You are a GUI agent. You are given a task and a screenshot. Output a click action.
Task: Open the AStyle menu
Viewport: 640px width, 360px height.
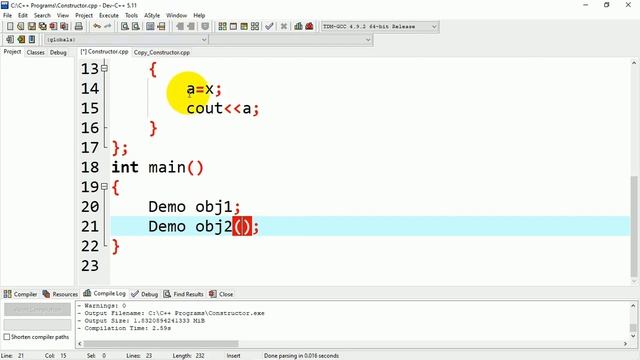pyautogui.click(x=152, y=16)
